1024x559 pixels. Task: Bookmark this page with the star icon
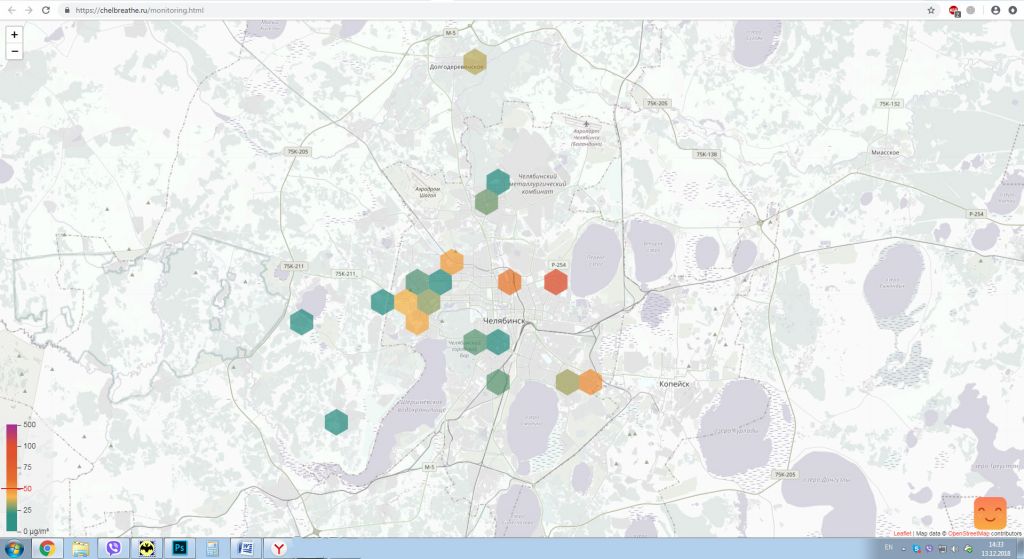click(x=931, y=10)
